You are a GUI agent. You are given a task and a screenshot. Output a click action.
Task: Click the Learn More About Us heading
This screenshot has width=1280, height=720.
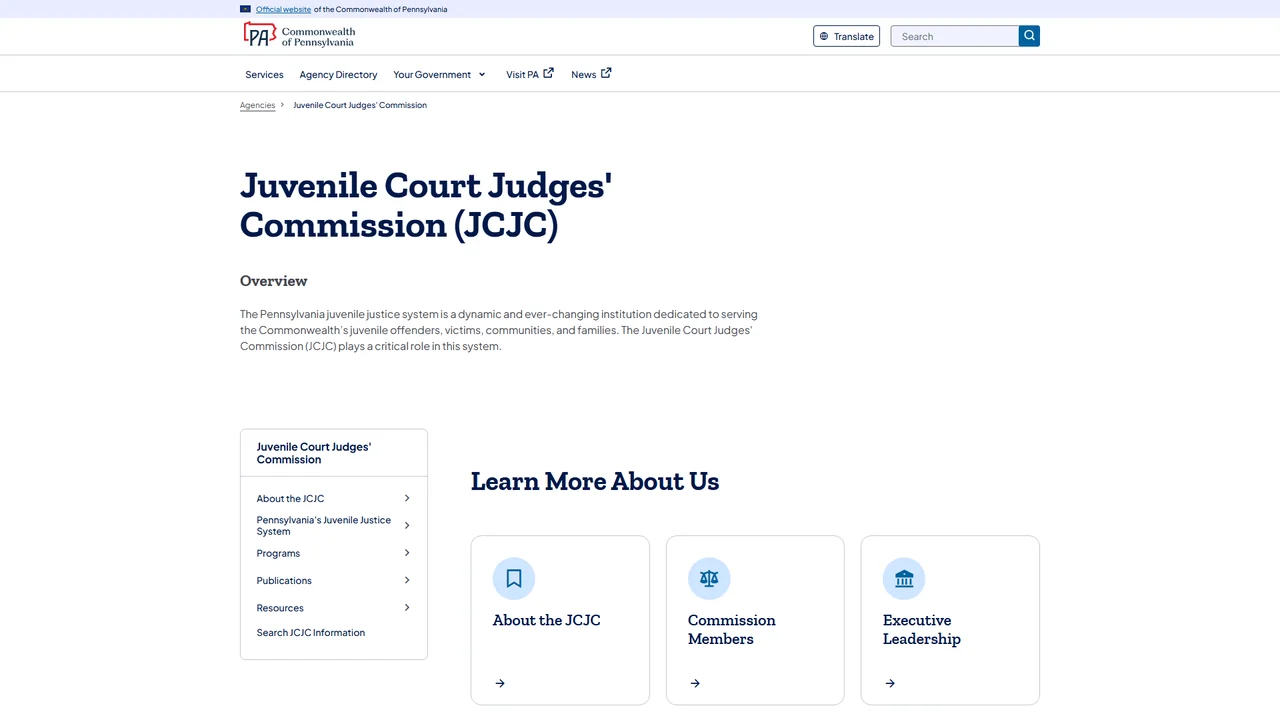coord(595,481)
